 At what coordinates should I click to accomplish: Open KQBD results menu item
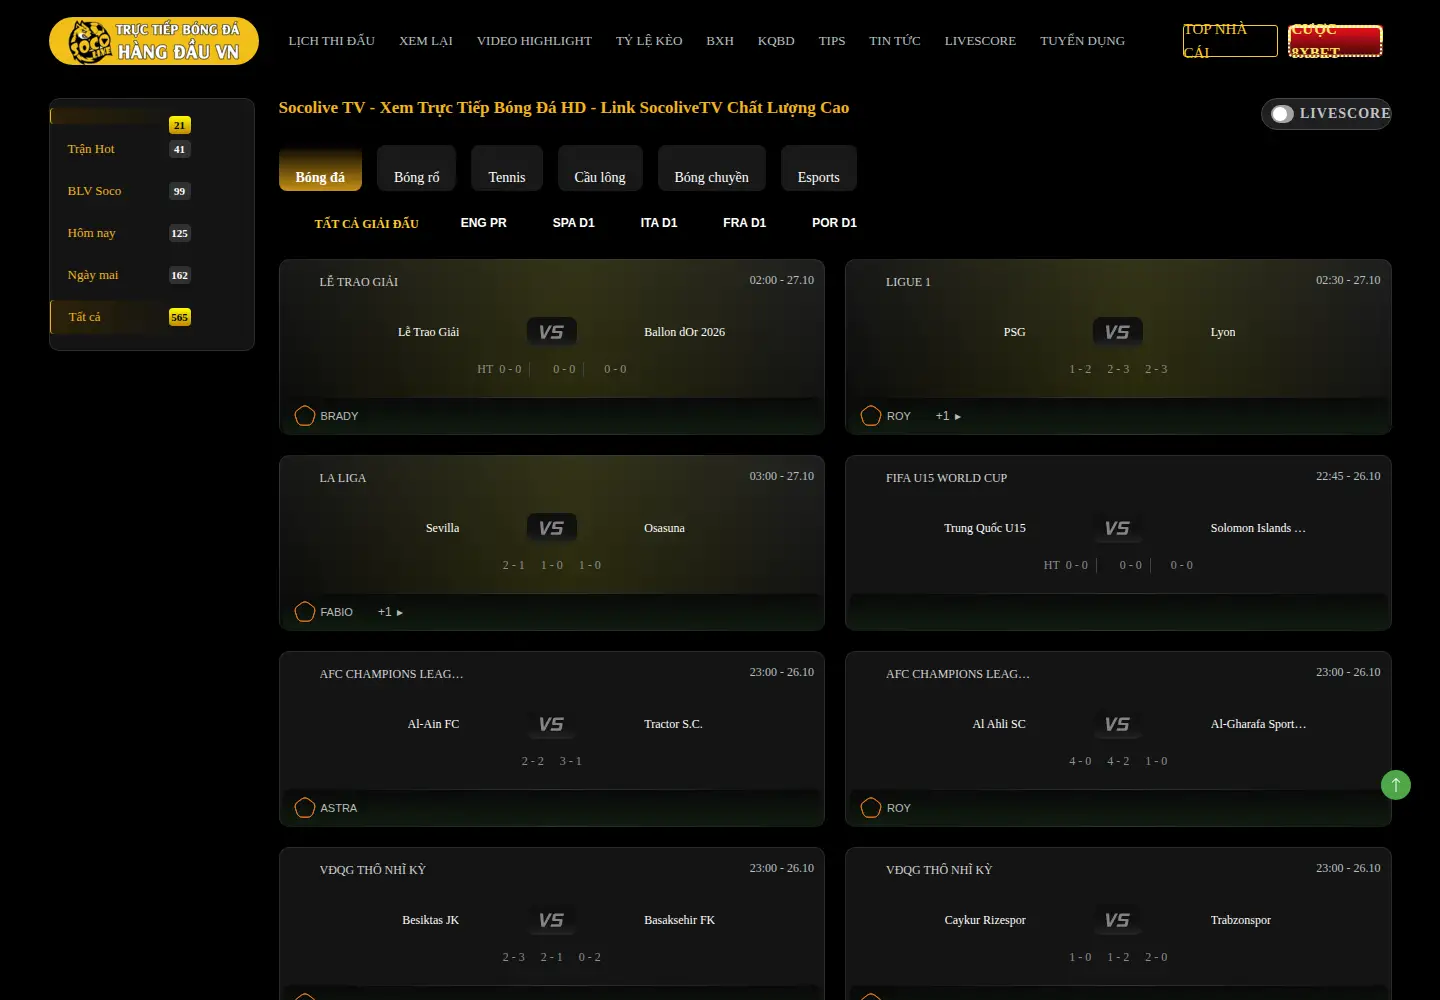[776, 41]
